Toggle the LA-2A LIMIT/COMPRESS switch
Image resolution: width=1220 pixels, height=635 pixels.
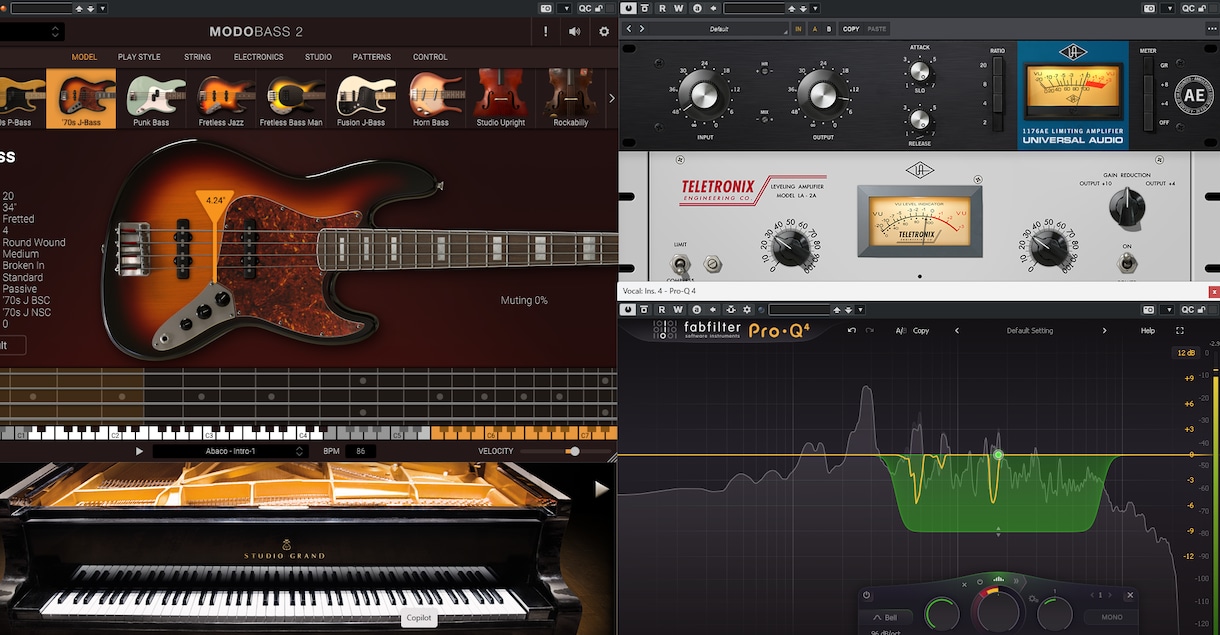coord(680,264)
